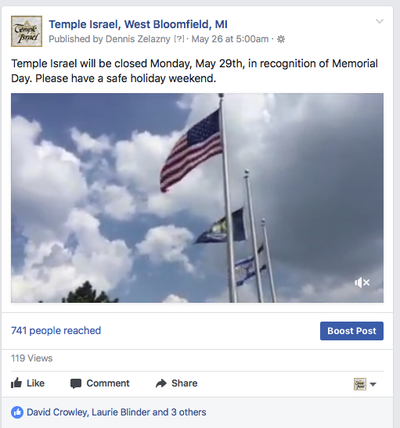Click the audience privacy gear icon
The width and height of the screenshot is (400, 428).
pyautogui.click(x=281, y=39)
